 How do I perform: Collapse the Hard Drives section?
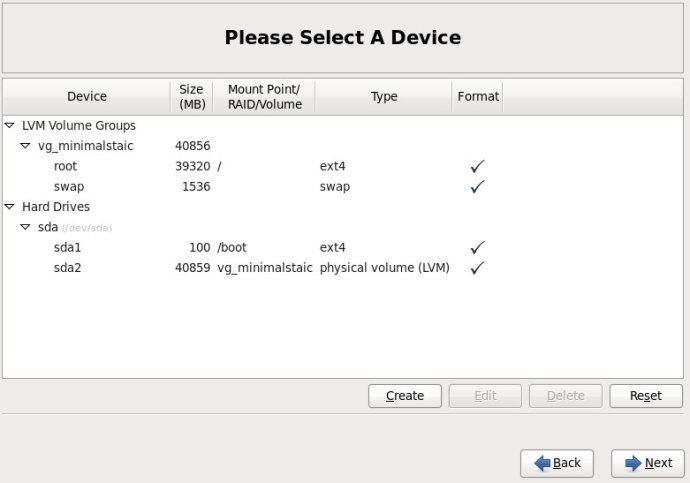click(9, 206)
